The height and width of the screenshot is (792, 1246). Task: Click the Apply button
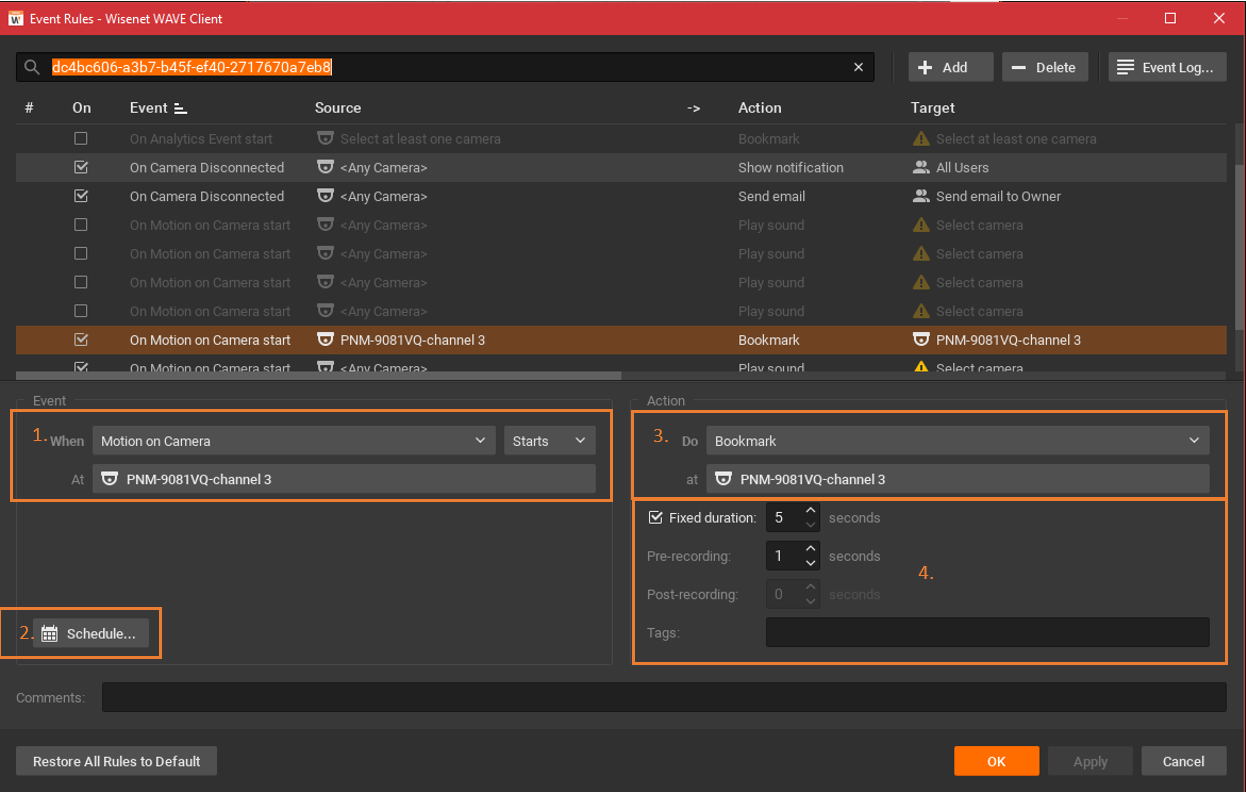pyautogui.click(x=1090, y=761)
